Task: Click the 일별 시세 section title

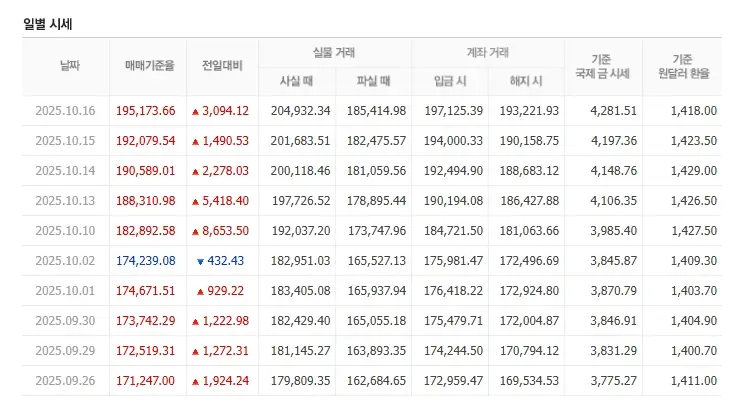Action: 48,23
